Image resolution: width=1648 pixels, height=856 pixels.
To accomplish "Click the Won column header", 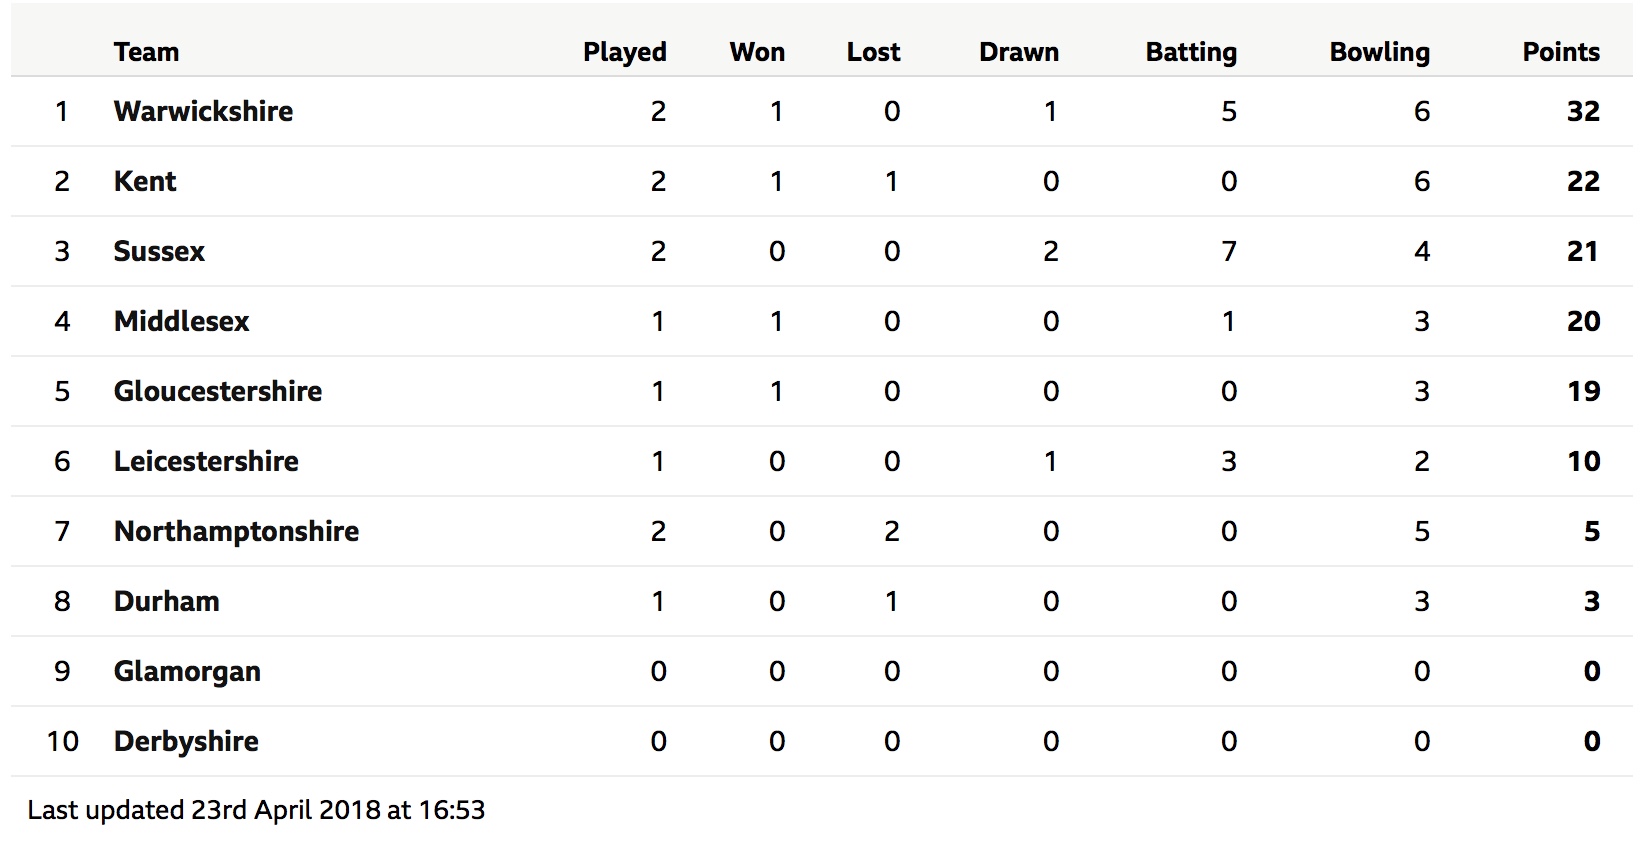I will [x=757, y=52].
